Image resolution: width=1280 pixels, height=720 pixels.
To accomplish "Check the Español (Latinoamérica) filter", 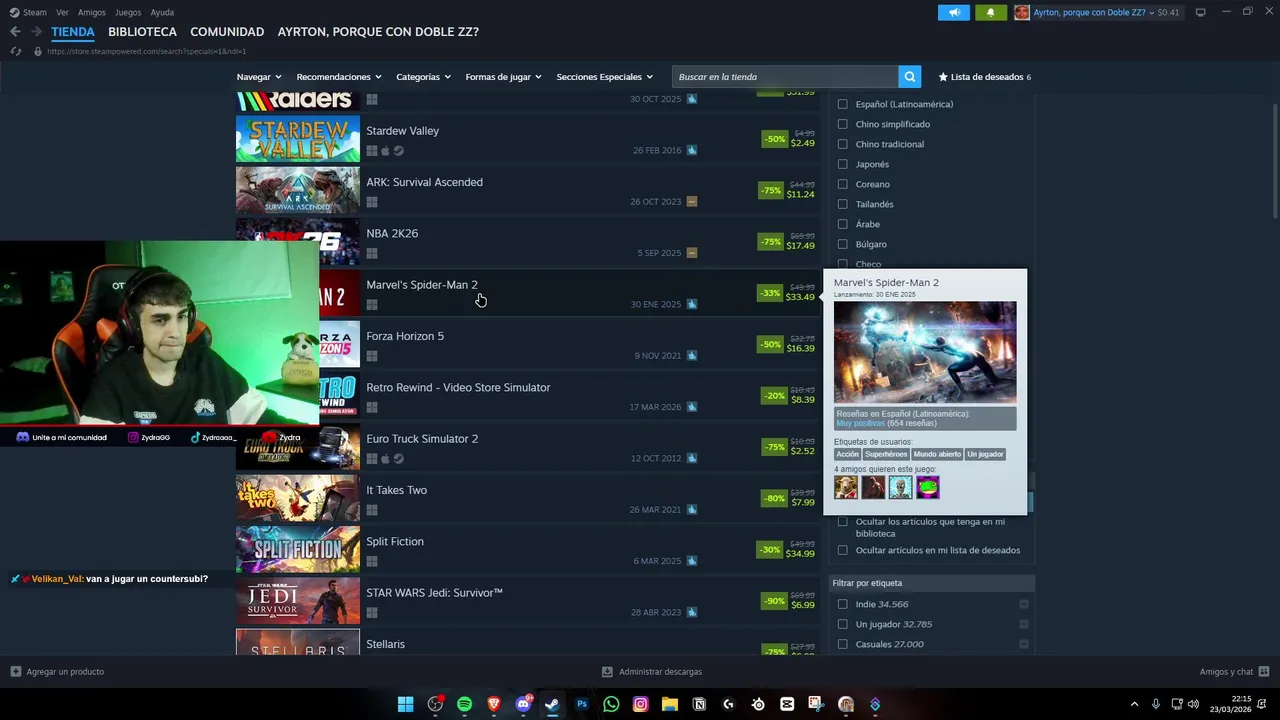I will pyautogui.click(x=842, y=104).
